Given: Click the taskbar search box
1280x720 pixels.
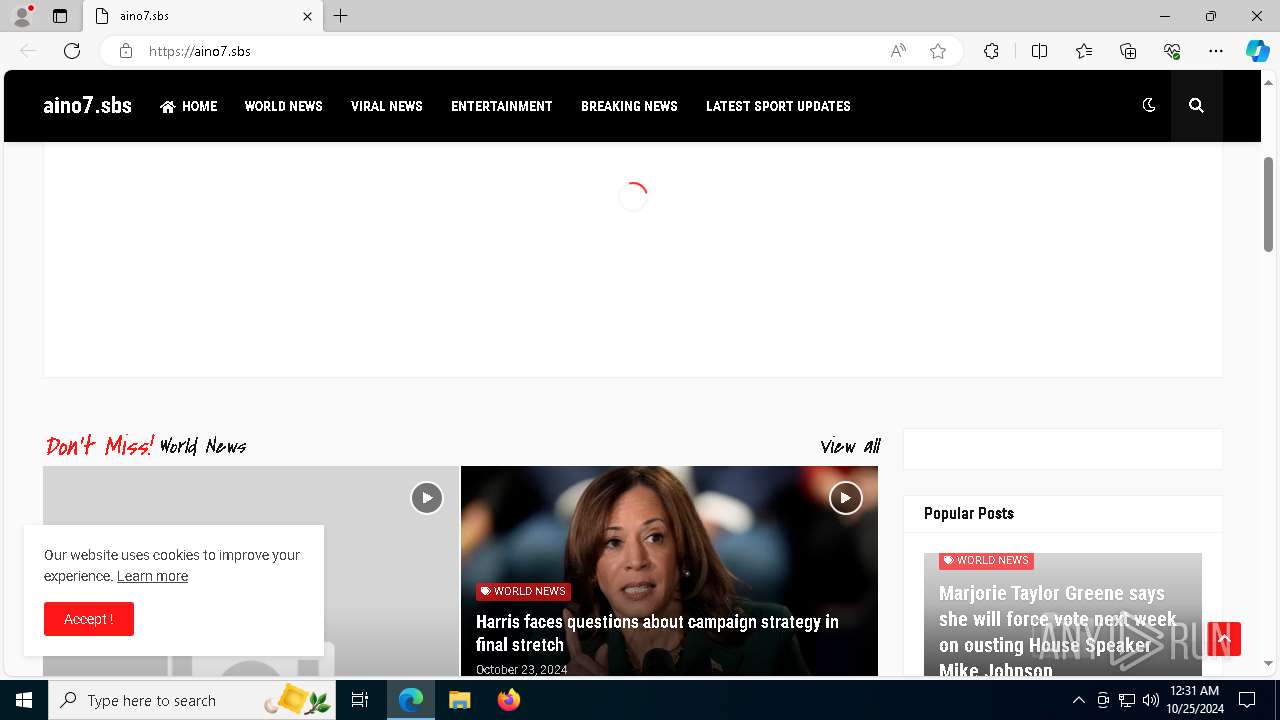Looking at the screenshot, I should (x=191, y=700).
